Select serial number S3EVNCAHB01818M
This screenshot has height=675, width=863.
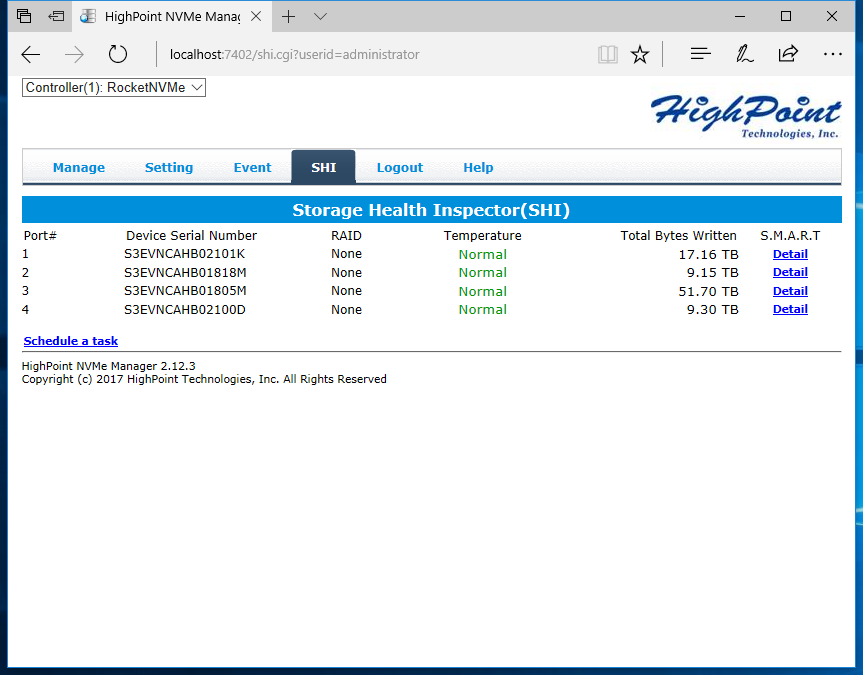point(185,273)
